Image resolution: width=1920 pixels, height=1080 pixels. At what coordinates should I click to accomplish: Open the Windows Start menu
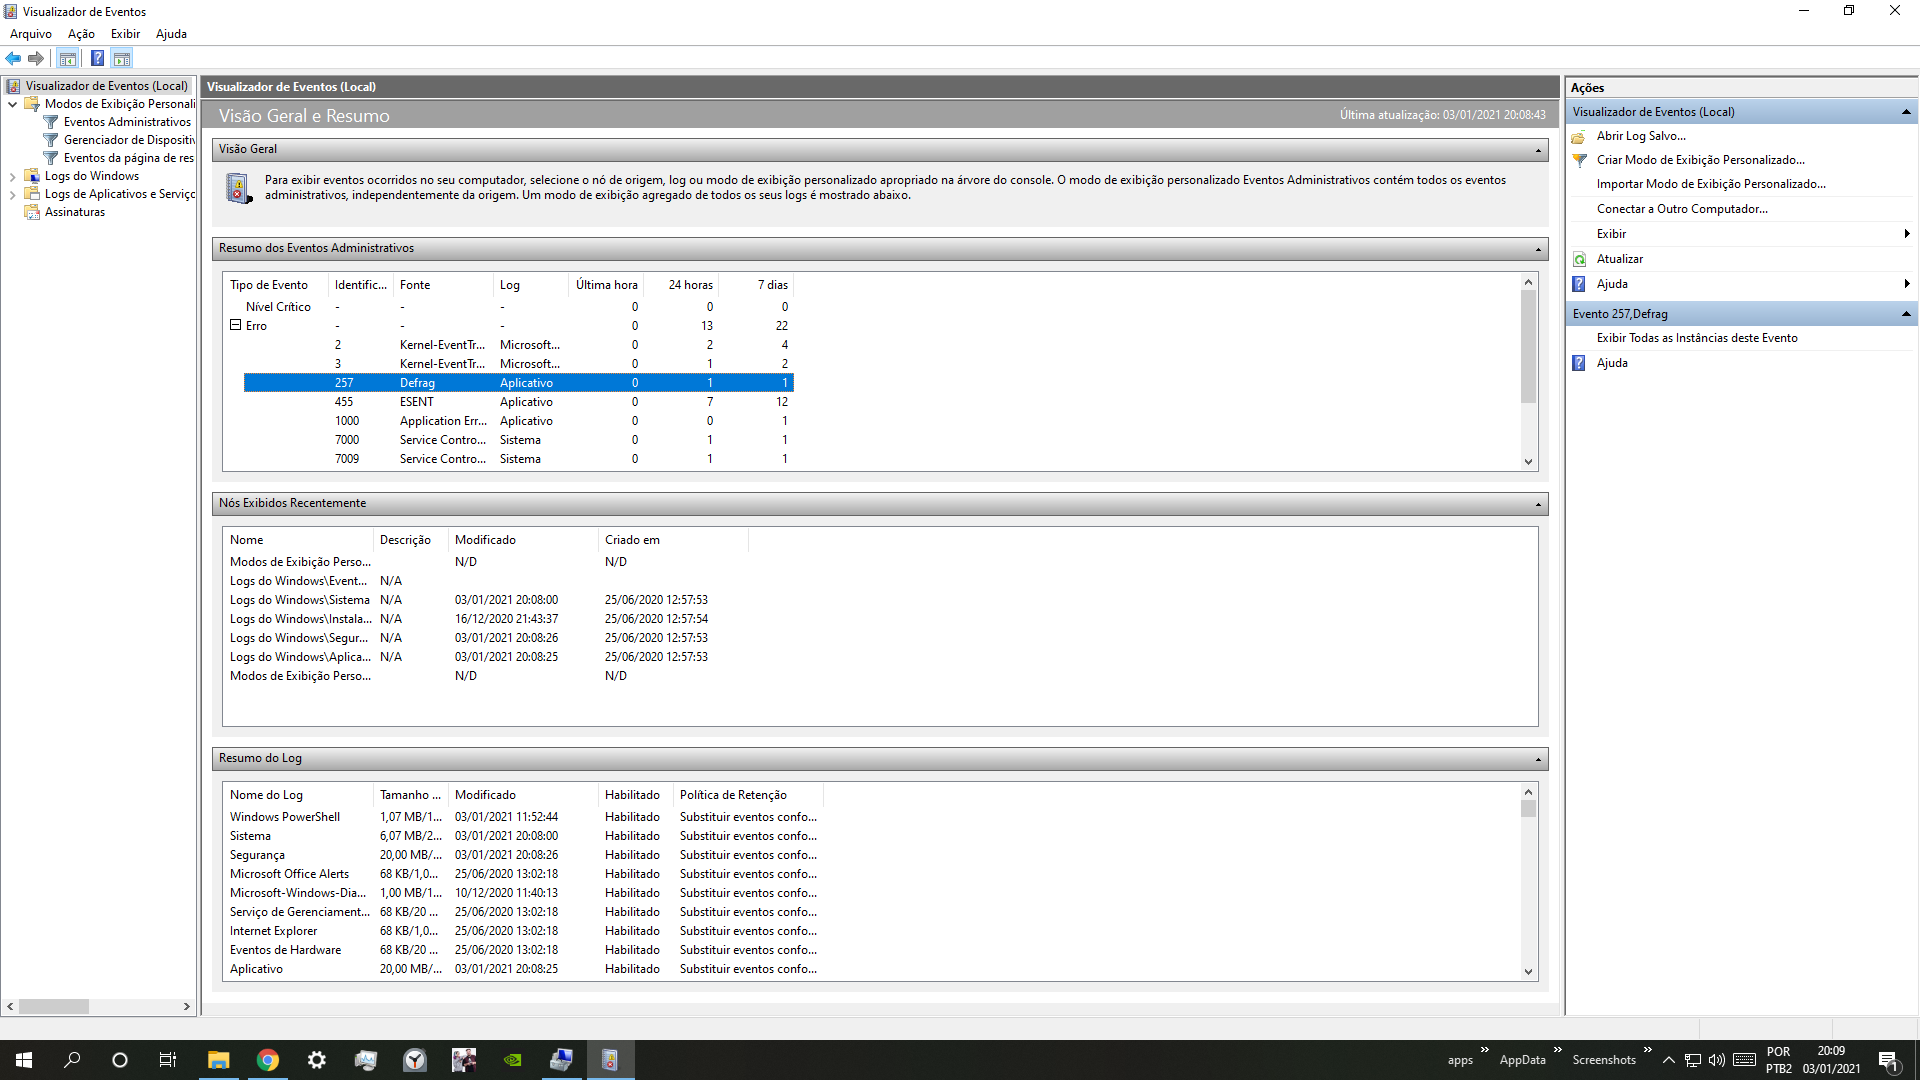24,1060
